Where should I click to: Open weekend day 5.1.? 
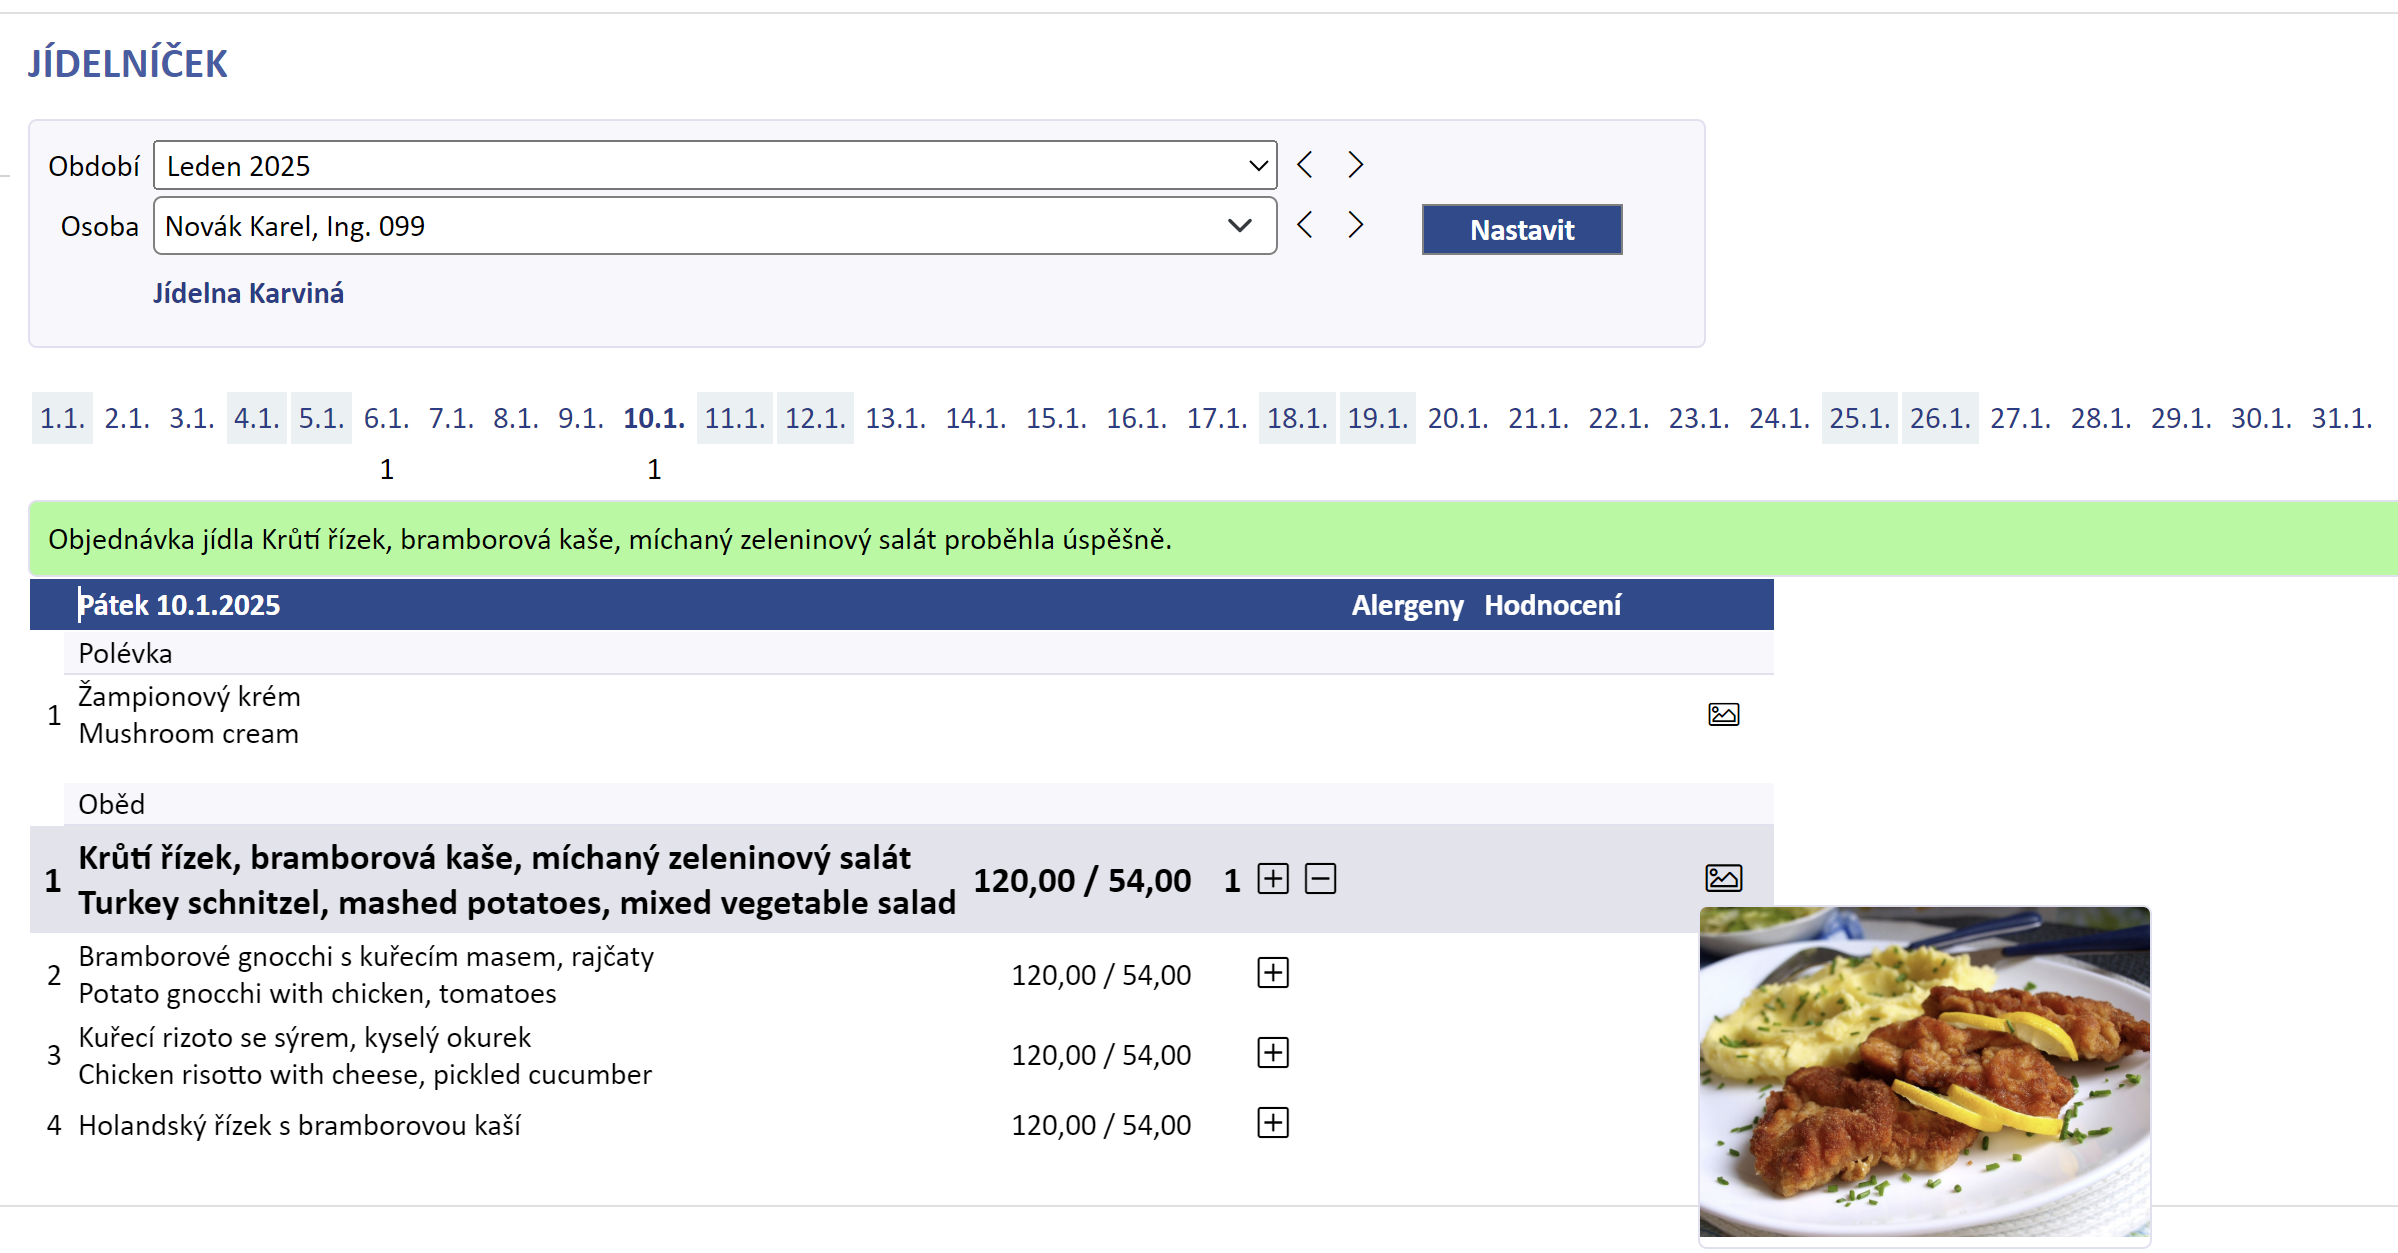tap(322, 418)
